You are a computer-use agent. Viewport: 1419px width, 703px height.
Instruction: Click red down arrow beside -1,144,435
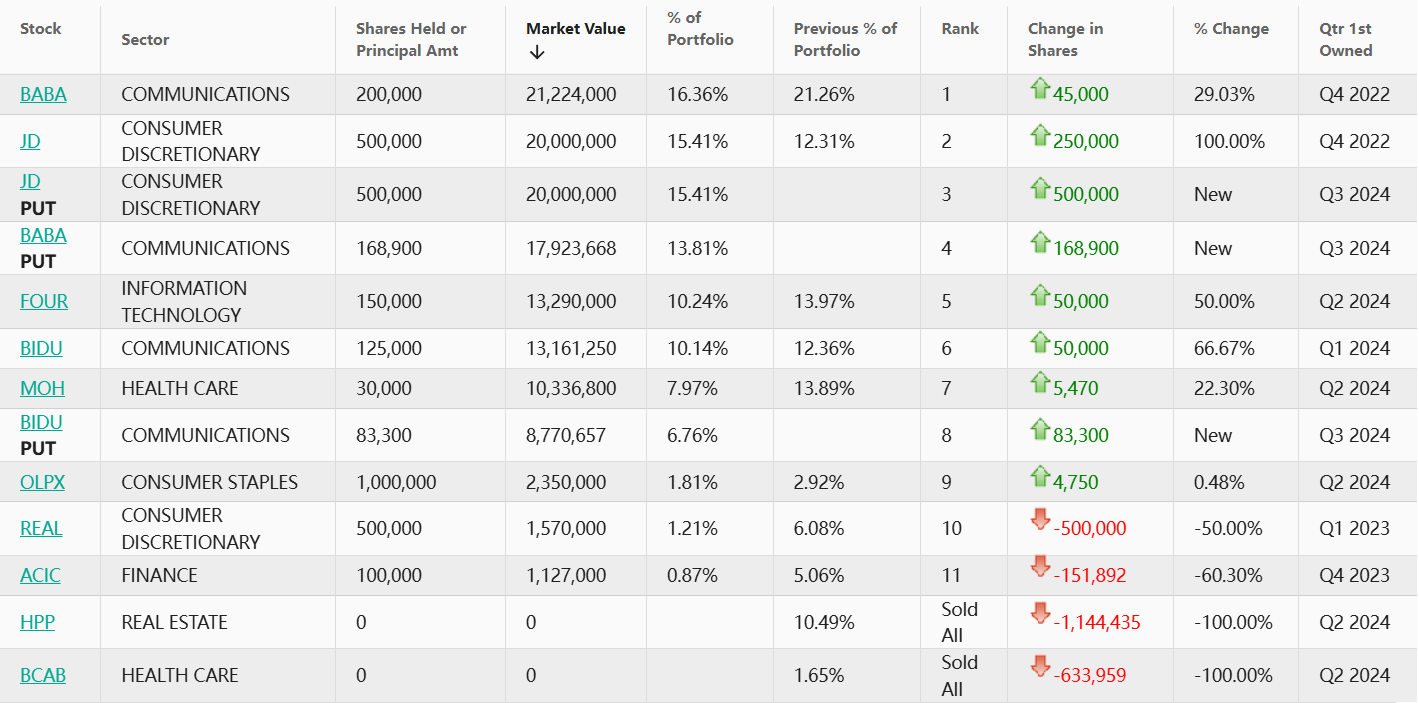(x=1040, y=614)
